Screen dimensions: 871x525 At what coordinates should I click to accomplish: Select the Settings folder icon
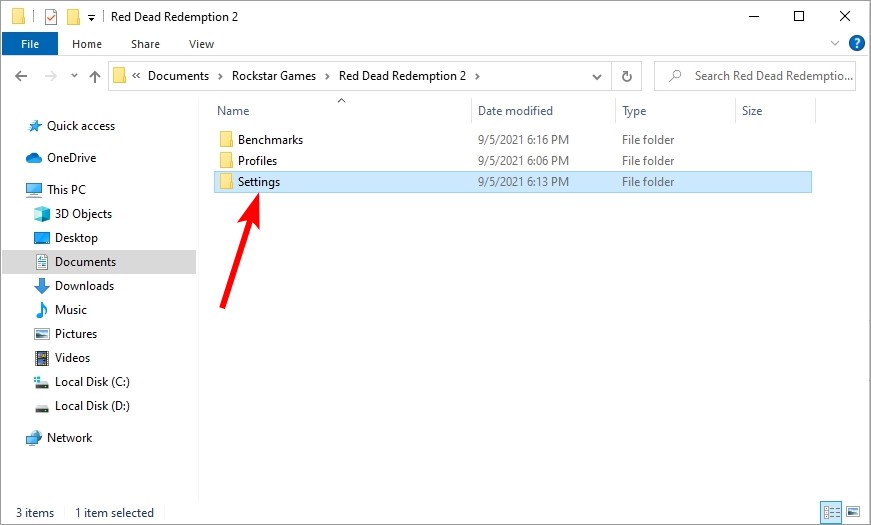[x=226, y=181]
